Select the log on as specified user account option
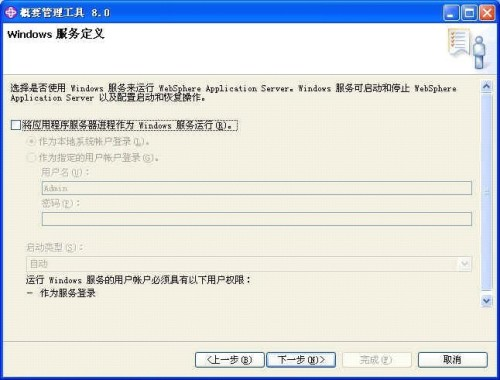The image size is (500, 380). pyautogui.click(x=31, y=157)
